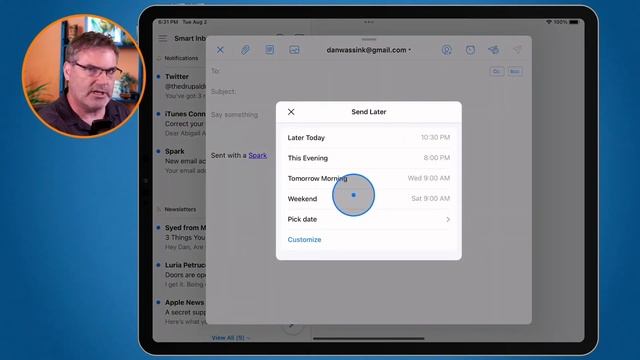This screenshot has height=360, width=640.
Task: Open the Twitter notification email
Action: point(182,86)
